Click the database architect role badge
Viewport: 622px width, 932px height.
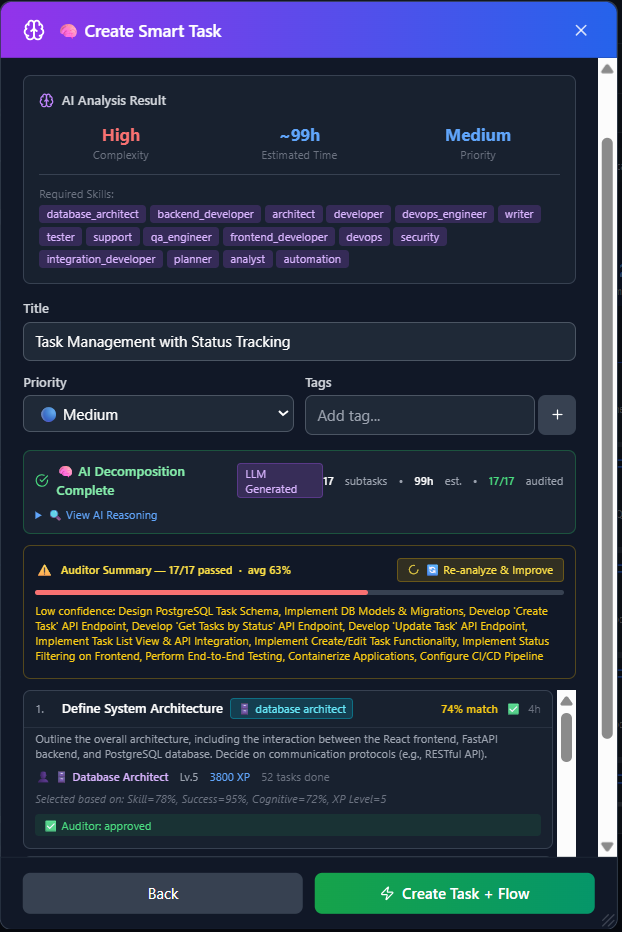tap(291, 709)
